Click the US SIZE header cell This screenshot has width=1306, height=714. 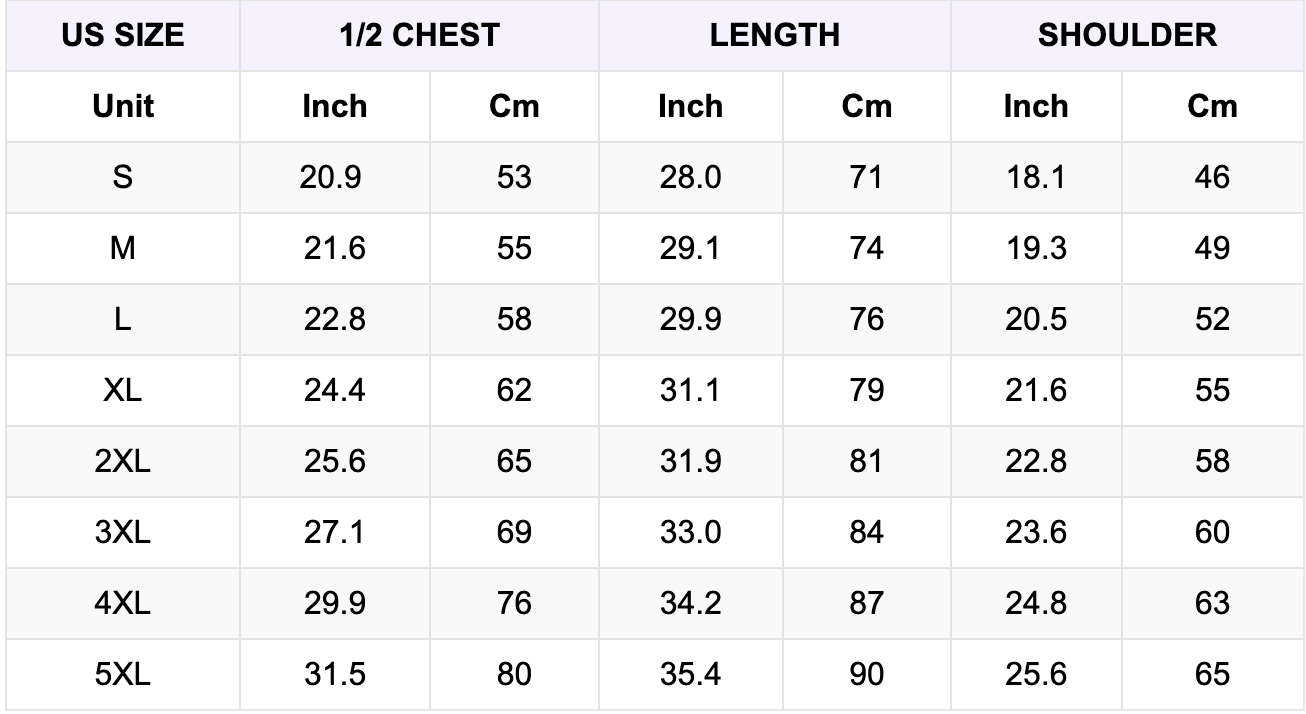(x=123, y=36)
